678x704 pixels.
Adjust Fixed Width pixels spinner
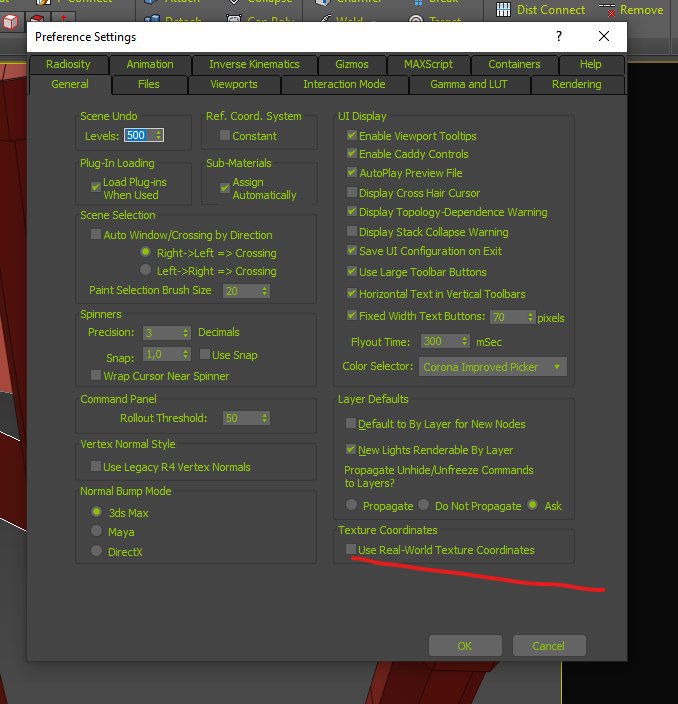coord(531,317)
